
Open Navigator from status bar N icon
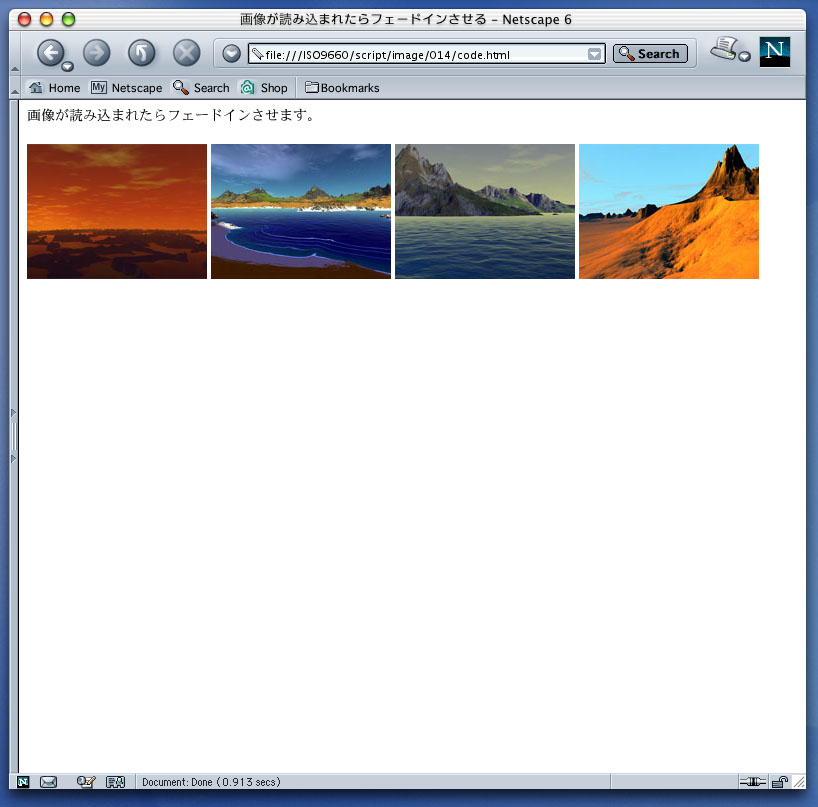23,781
